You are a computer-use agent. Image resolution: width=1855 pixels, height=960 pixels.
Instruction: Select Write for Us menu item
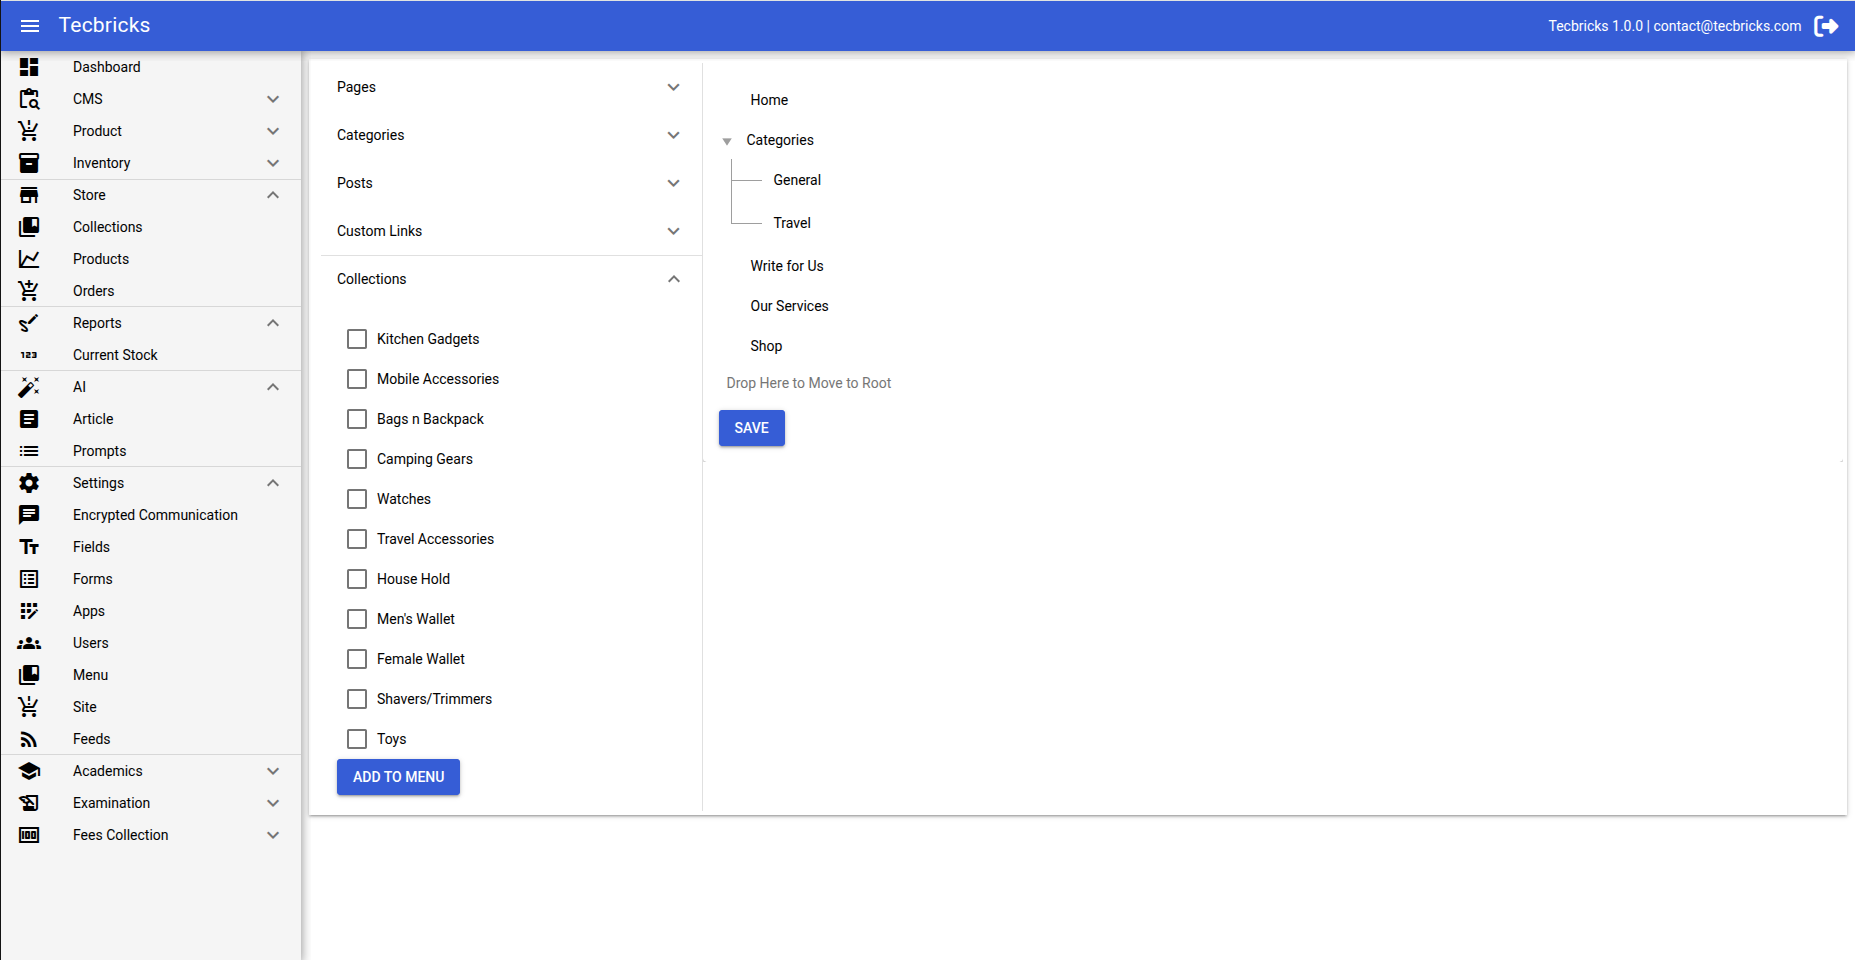click(787, 266)
